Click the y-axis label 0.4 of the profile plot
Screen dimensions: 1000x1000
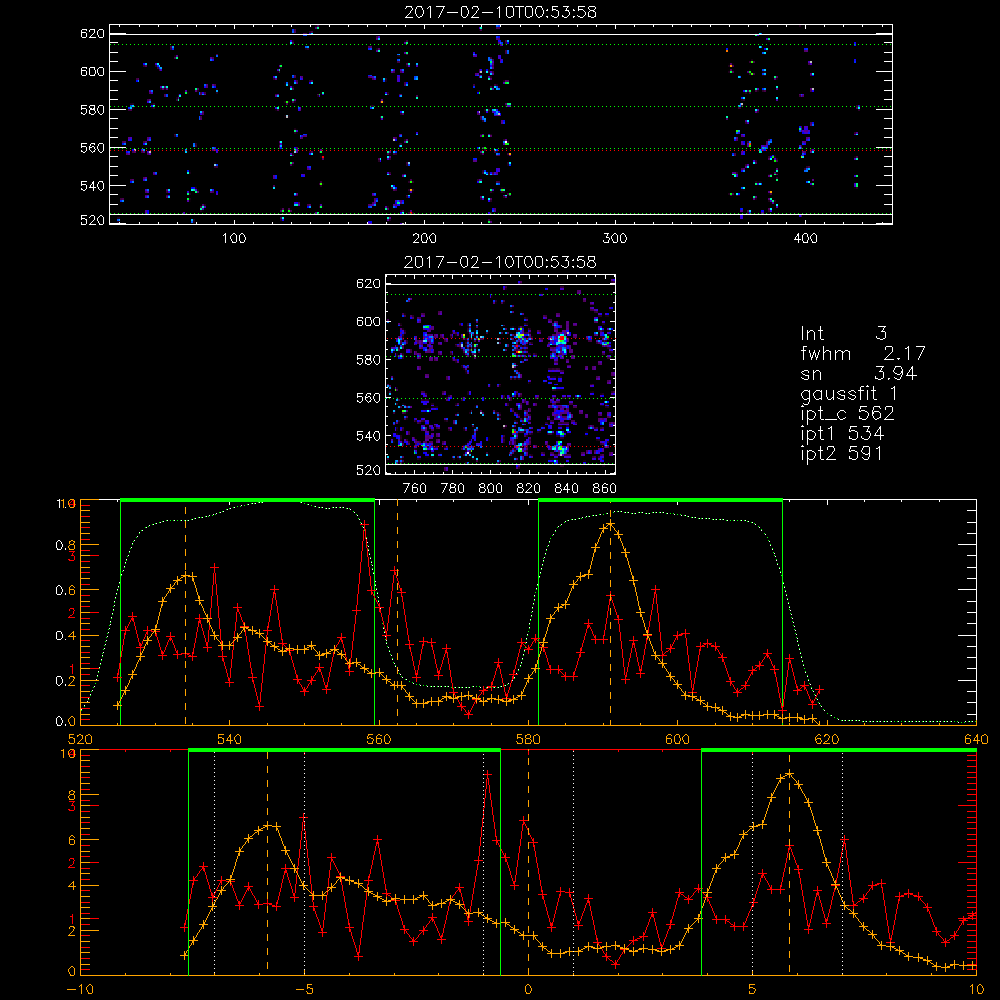coord(66,636)
